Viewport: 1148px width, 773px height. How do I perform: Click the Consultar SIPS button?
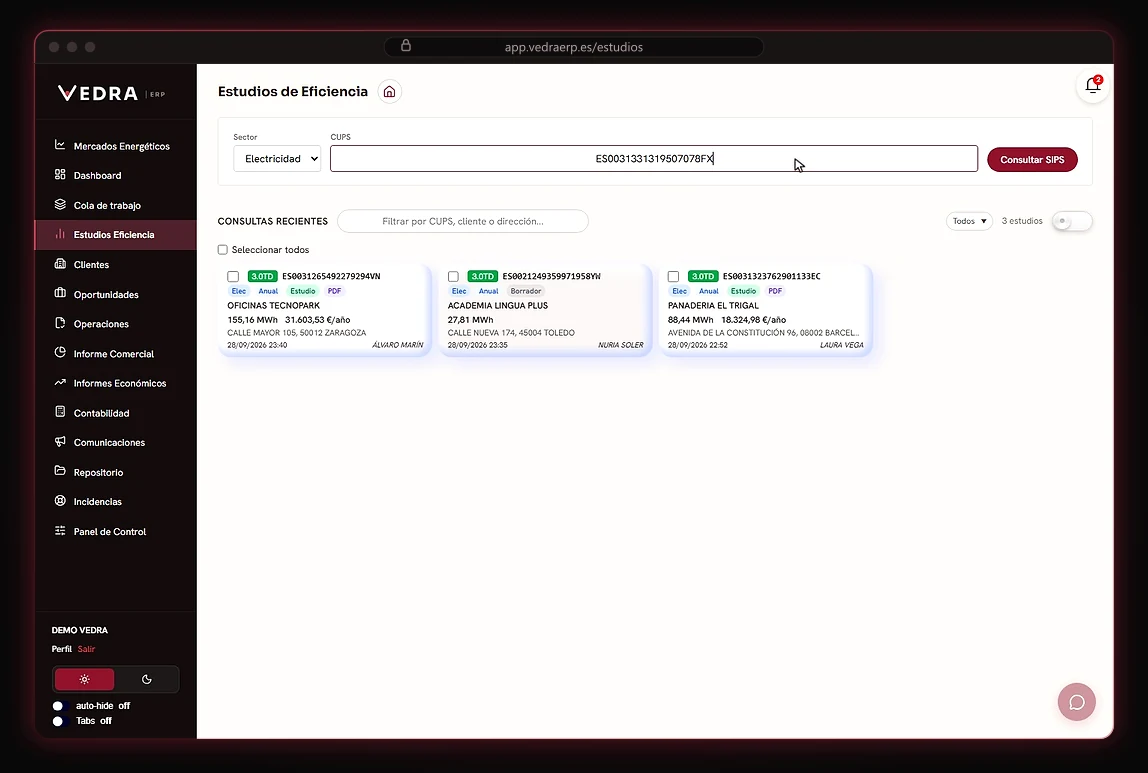[1032, 160]
